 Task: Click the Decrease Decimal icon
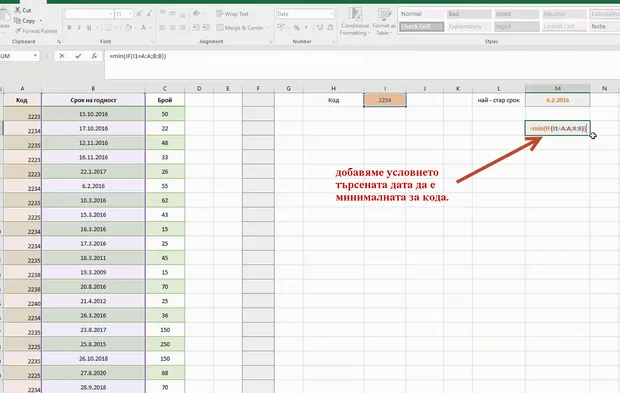click(330, 28)
